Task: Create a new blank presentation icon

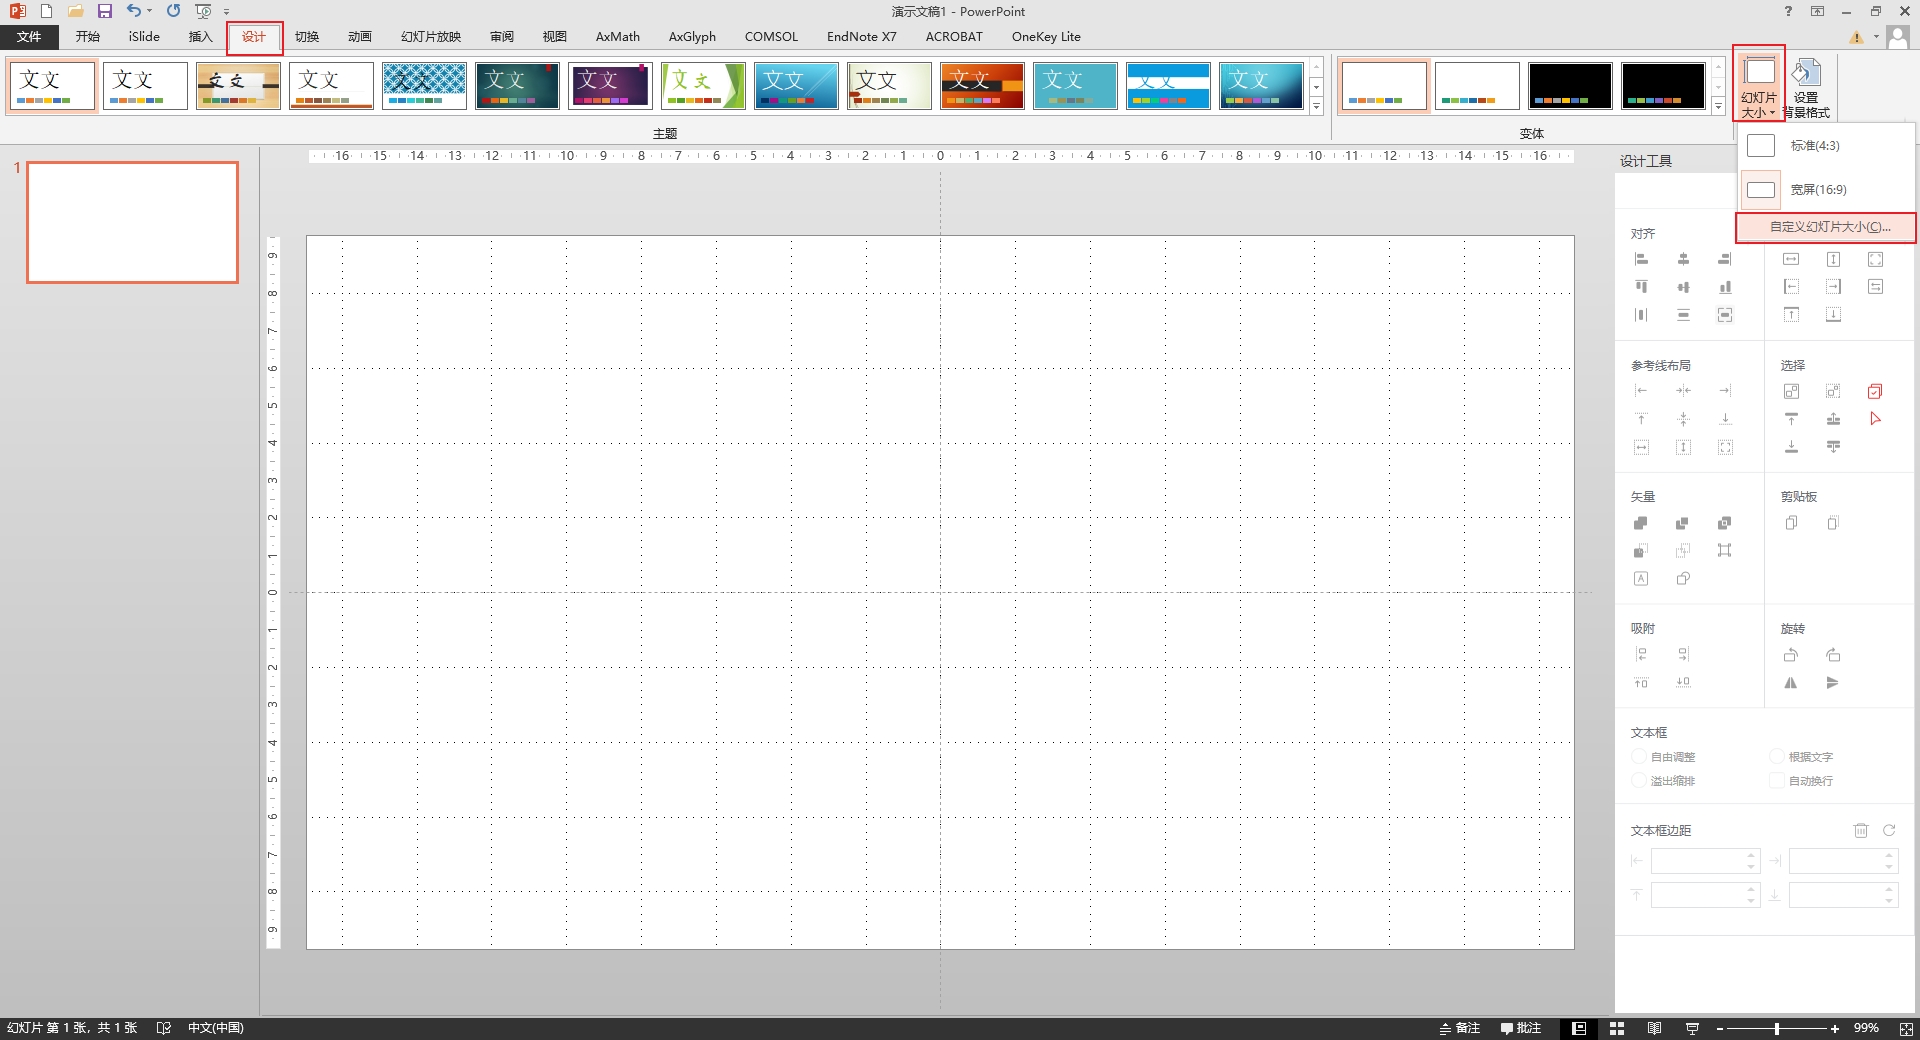Action: point(46,11)
